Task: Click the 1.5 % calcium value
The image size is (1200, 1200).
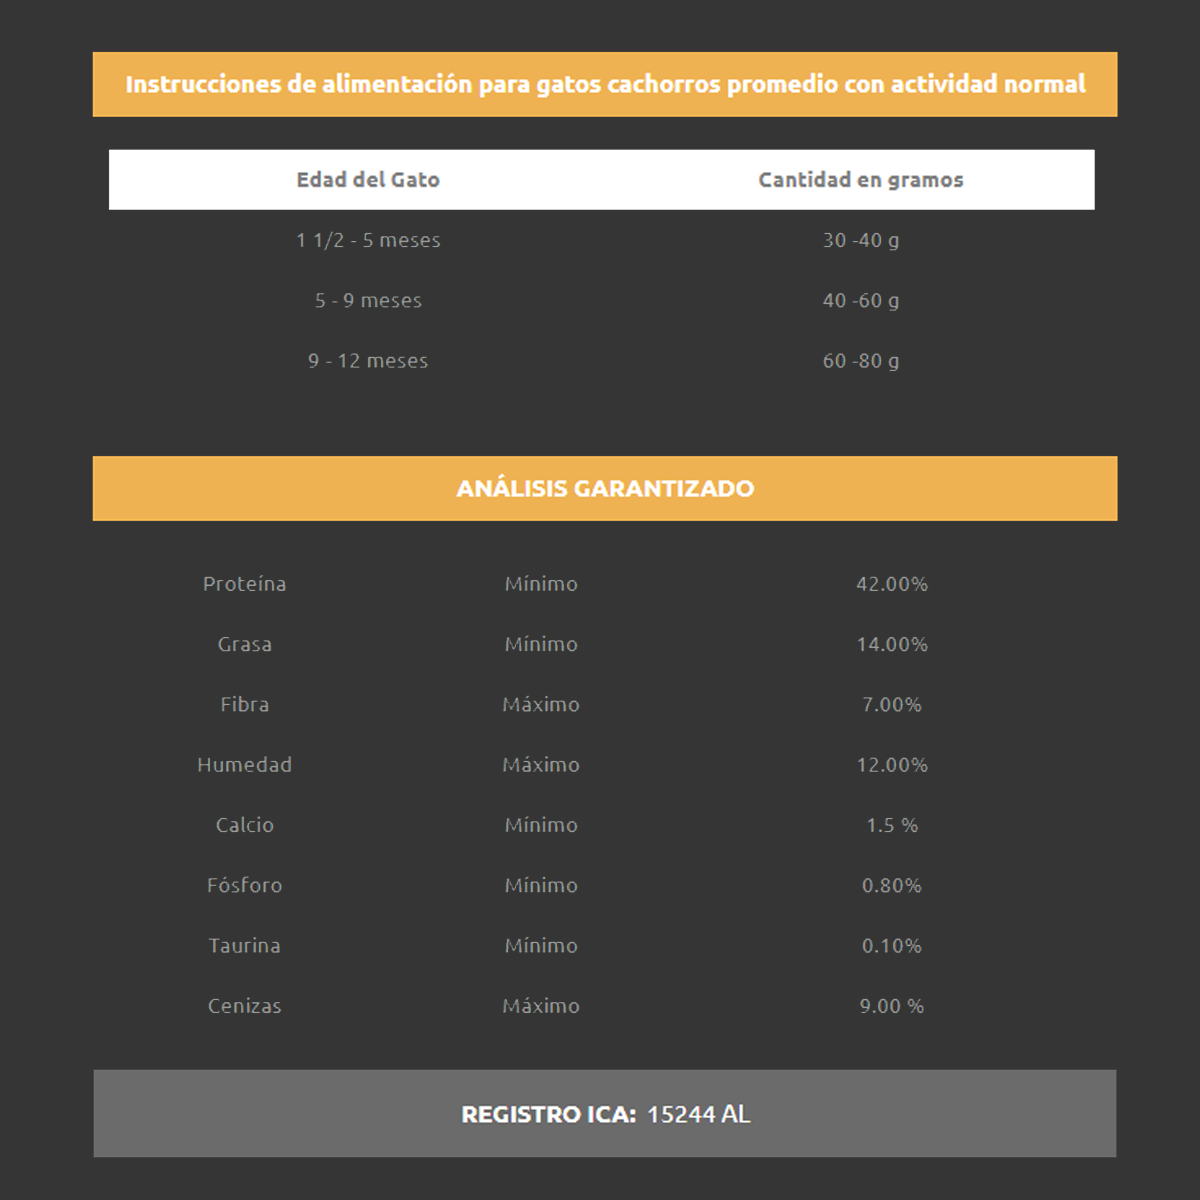Action: pos(891,825)
